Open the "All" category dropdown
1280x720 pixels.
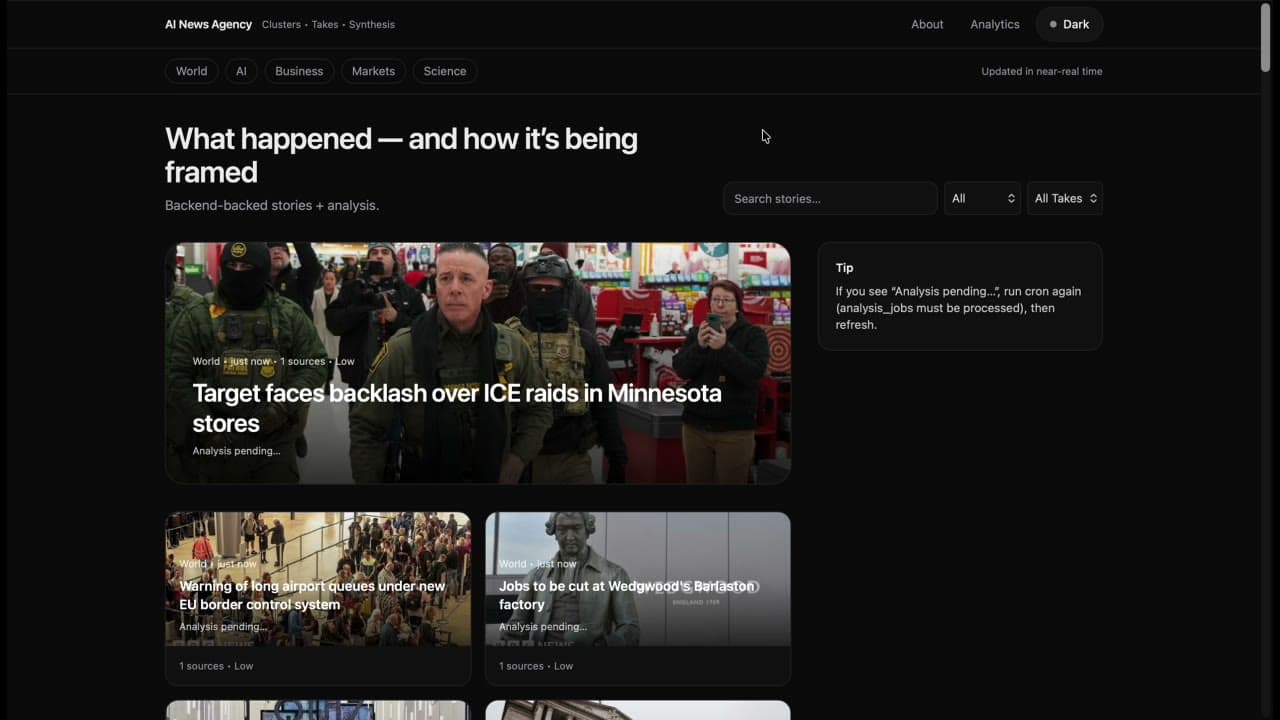coord(981,198)
